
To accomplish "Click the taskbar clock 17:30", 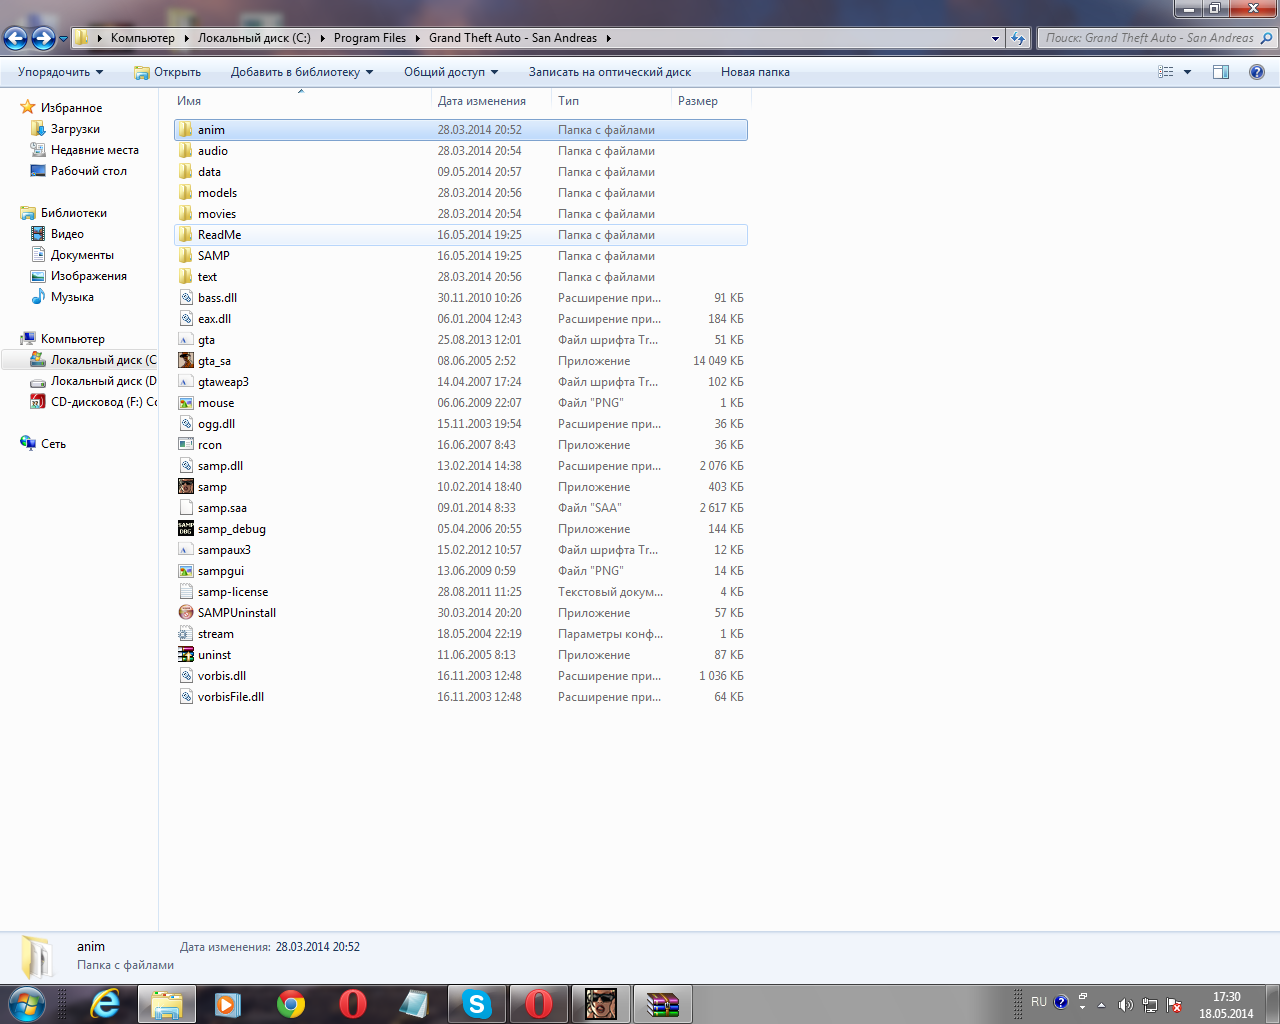I will (1226, 997).
